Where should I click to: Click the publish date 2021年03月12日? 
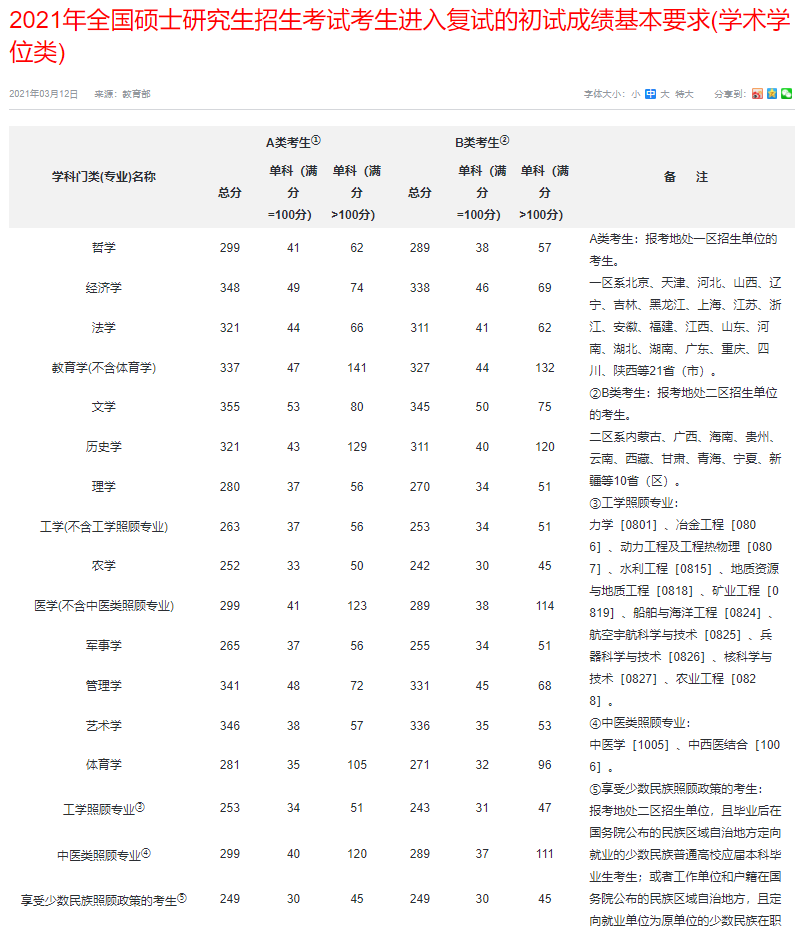pos(43,94)
